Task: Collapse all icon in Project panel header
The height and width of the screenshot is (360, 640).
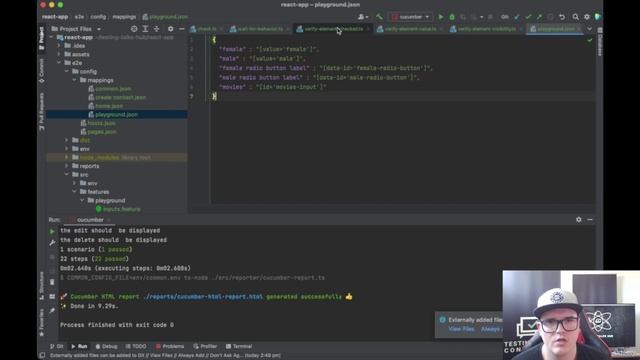Action: [x=156, y=29]
